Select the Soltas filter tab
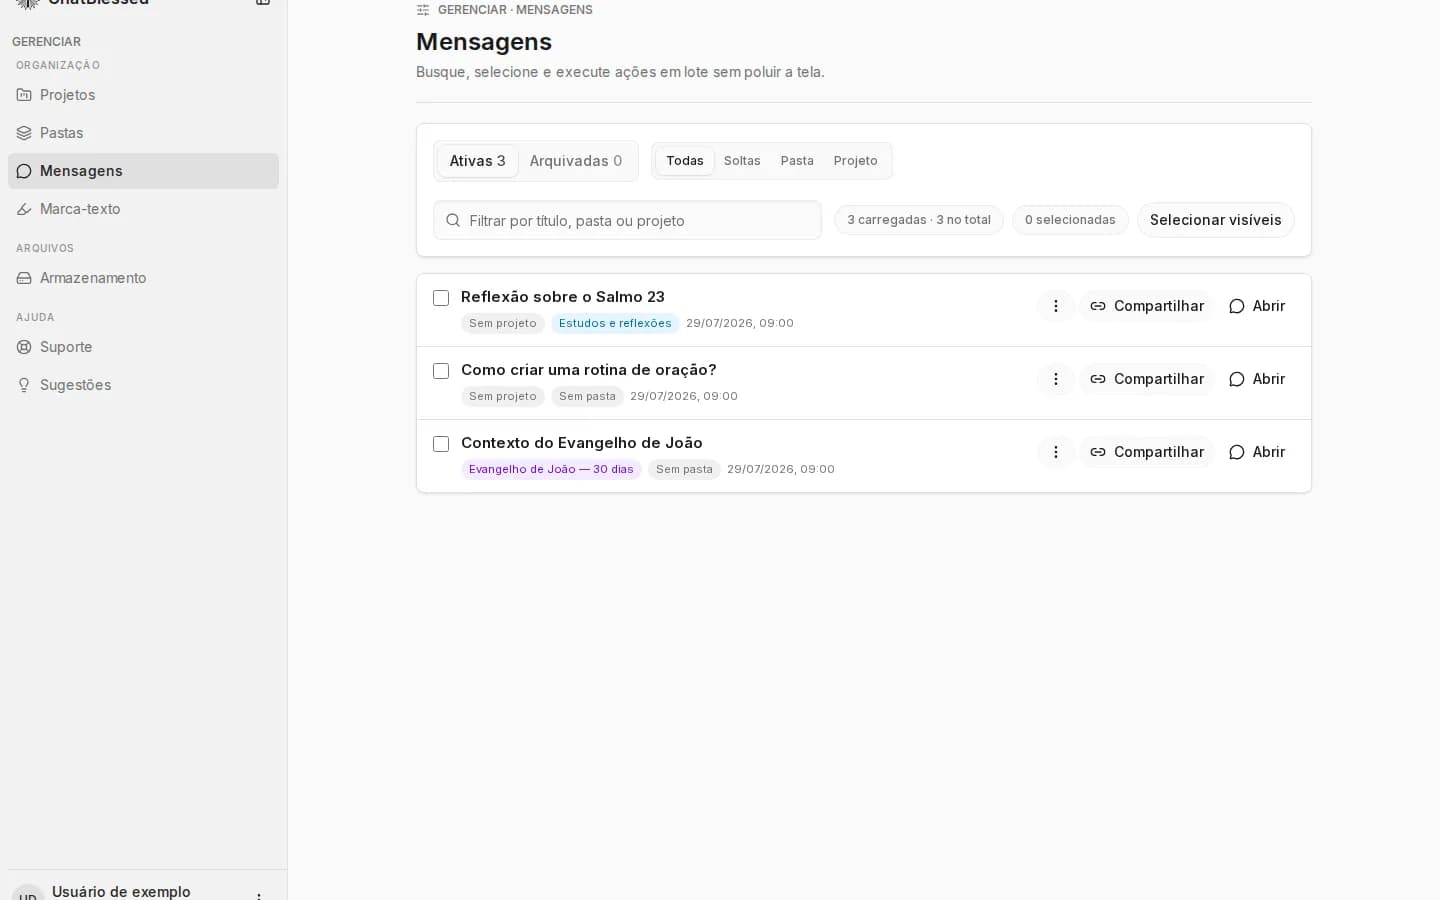This screenshot has height=900, width=1440. coord(742,161)
